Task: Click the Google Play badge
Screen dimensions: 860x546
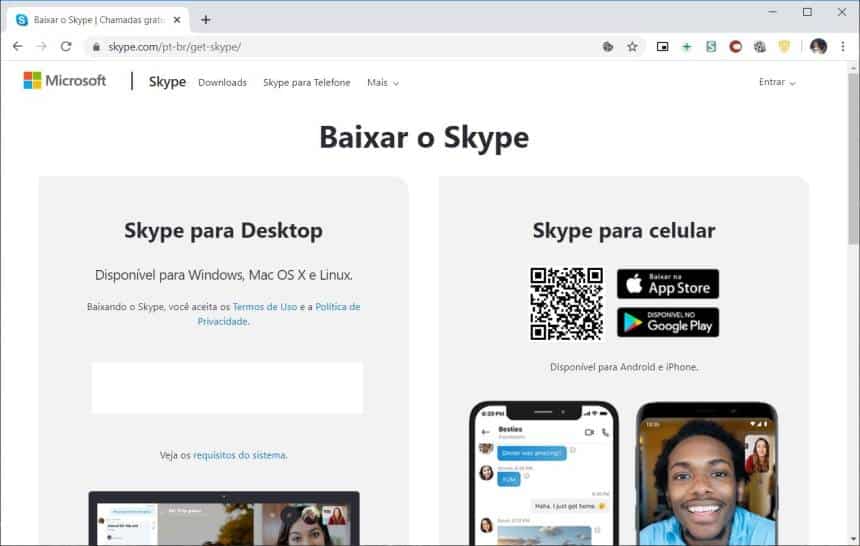Action: [x=667, y=322]
